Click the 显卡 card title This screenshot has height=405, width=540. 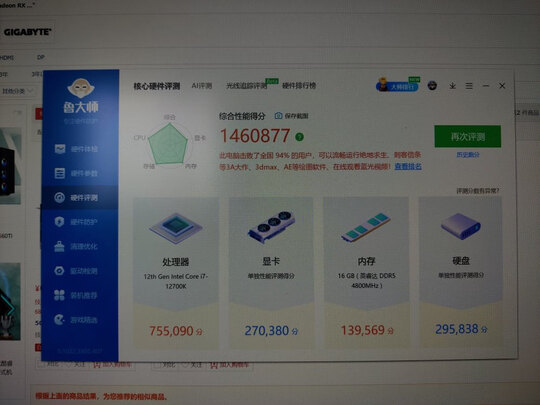(271, 261)
